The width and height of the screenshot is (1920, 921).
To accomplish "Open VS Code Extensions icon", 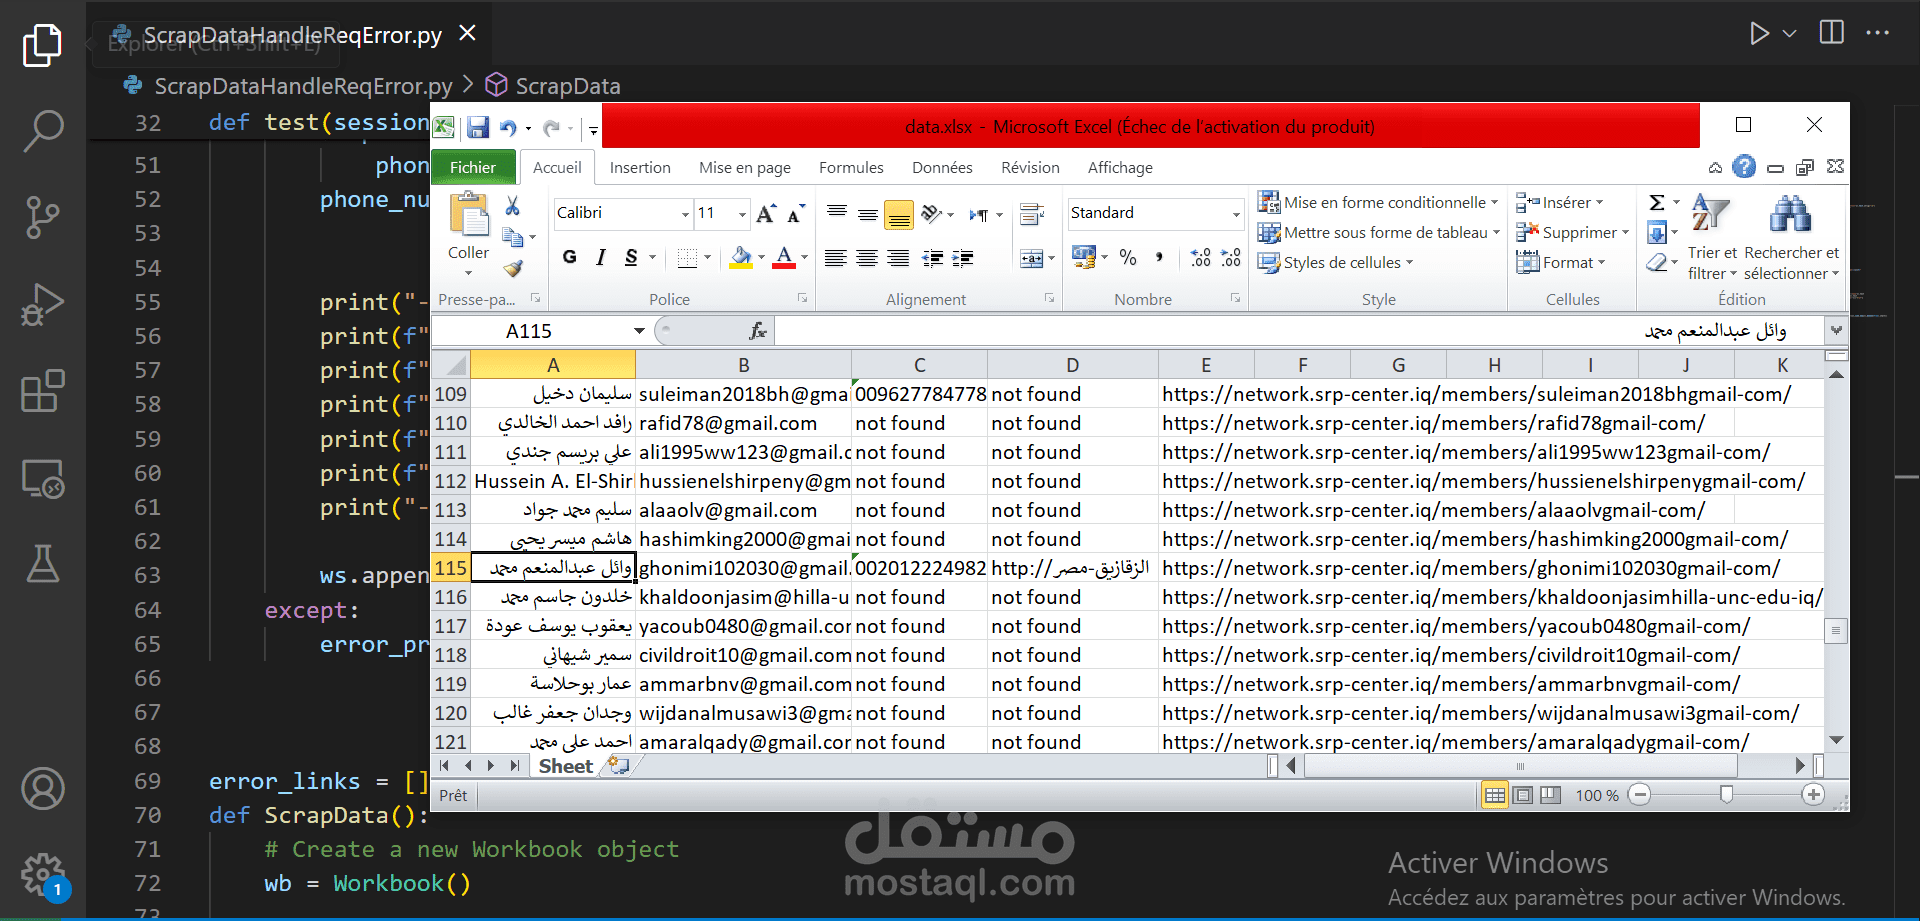I will [43, 391].
